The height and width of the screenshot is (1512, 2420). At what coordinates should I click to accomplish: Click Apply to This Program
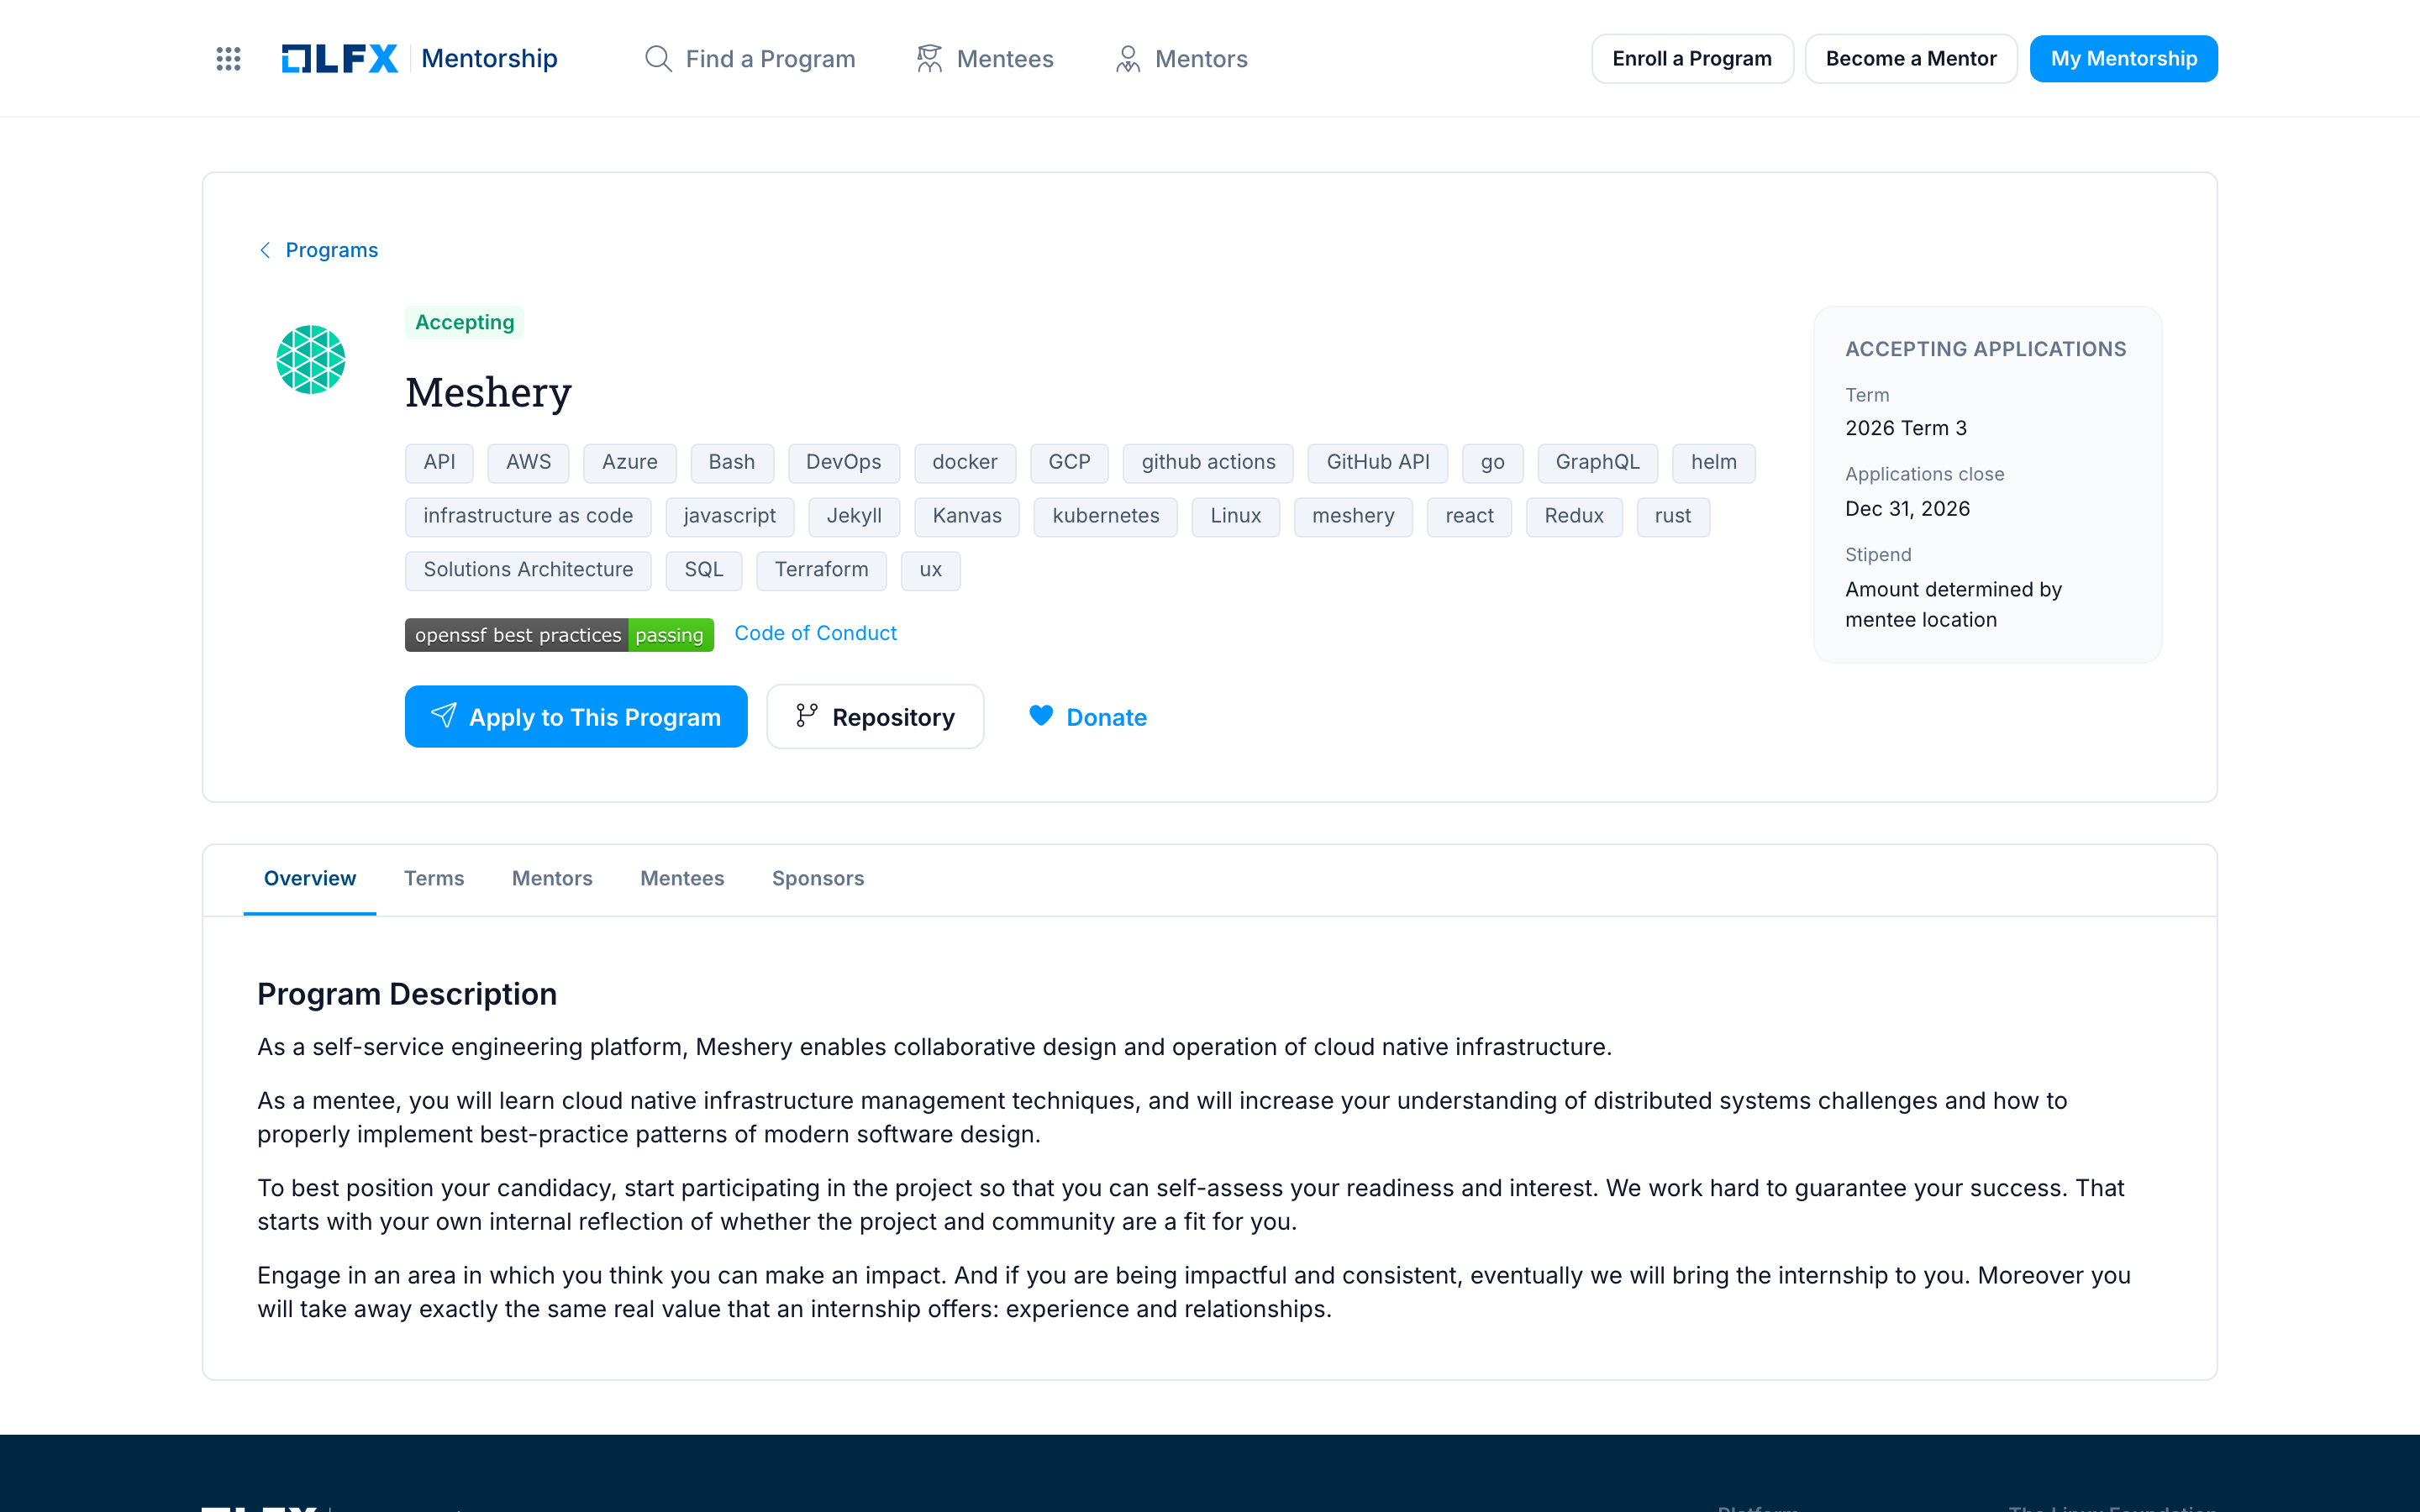576,717
